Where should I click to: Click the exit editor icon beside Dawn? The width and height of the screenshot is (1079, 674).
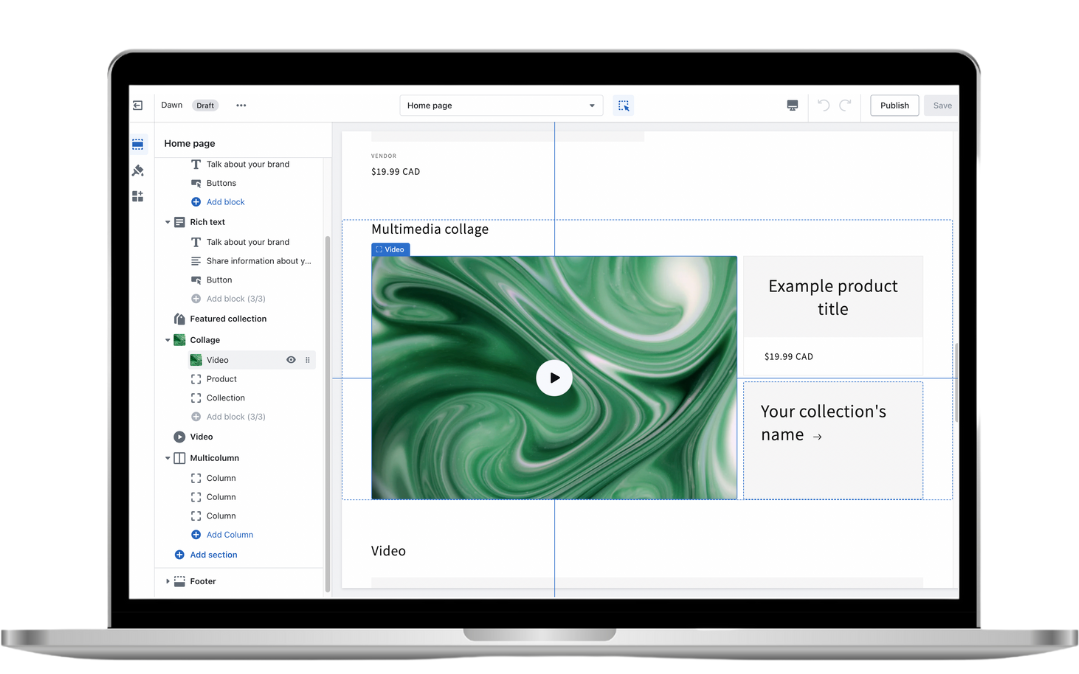[138, 105]
